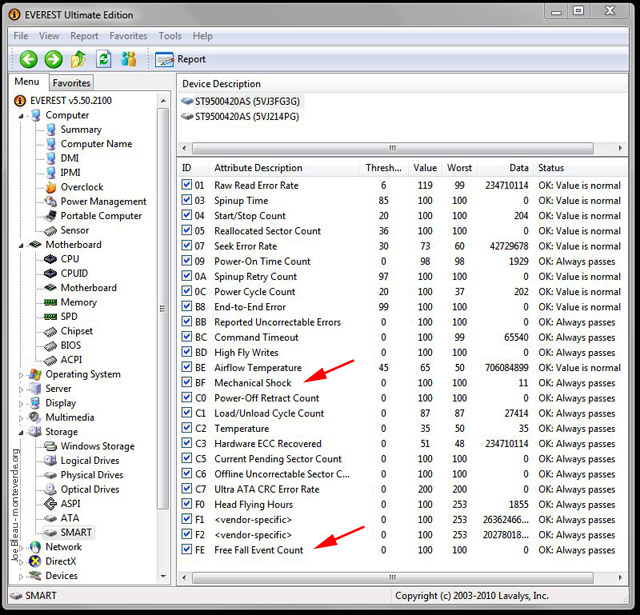
Task: Select the CPUID chip icon
Action: tap(51, 273)
